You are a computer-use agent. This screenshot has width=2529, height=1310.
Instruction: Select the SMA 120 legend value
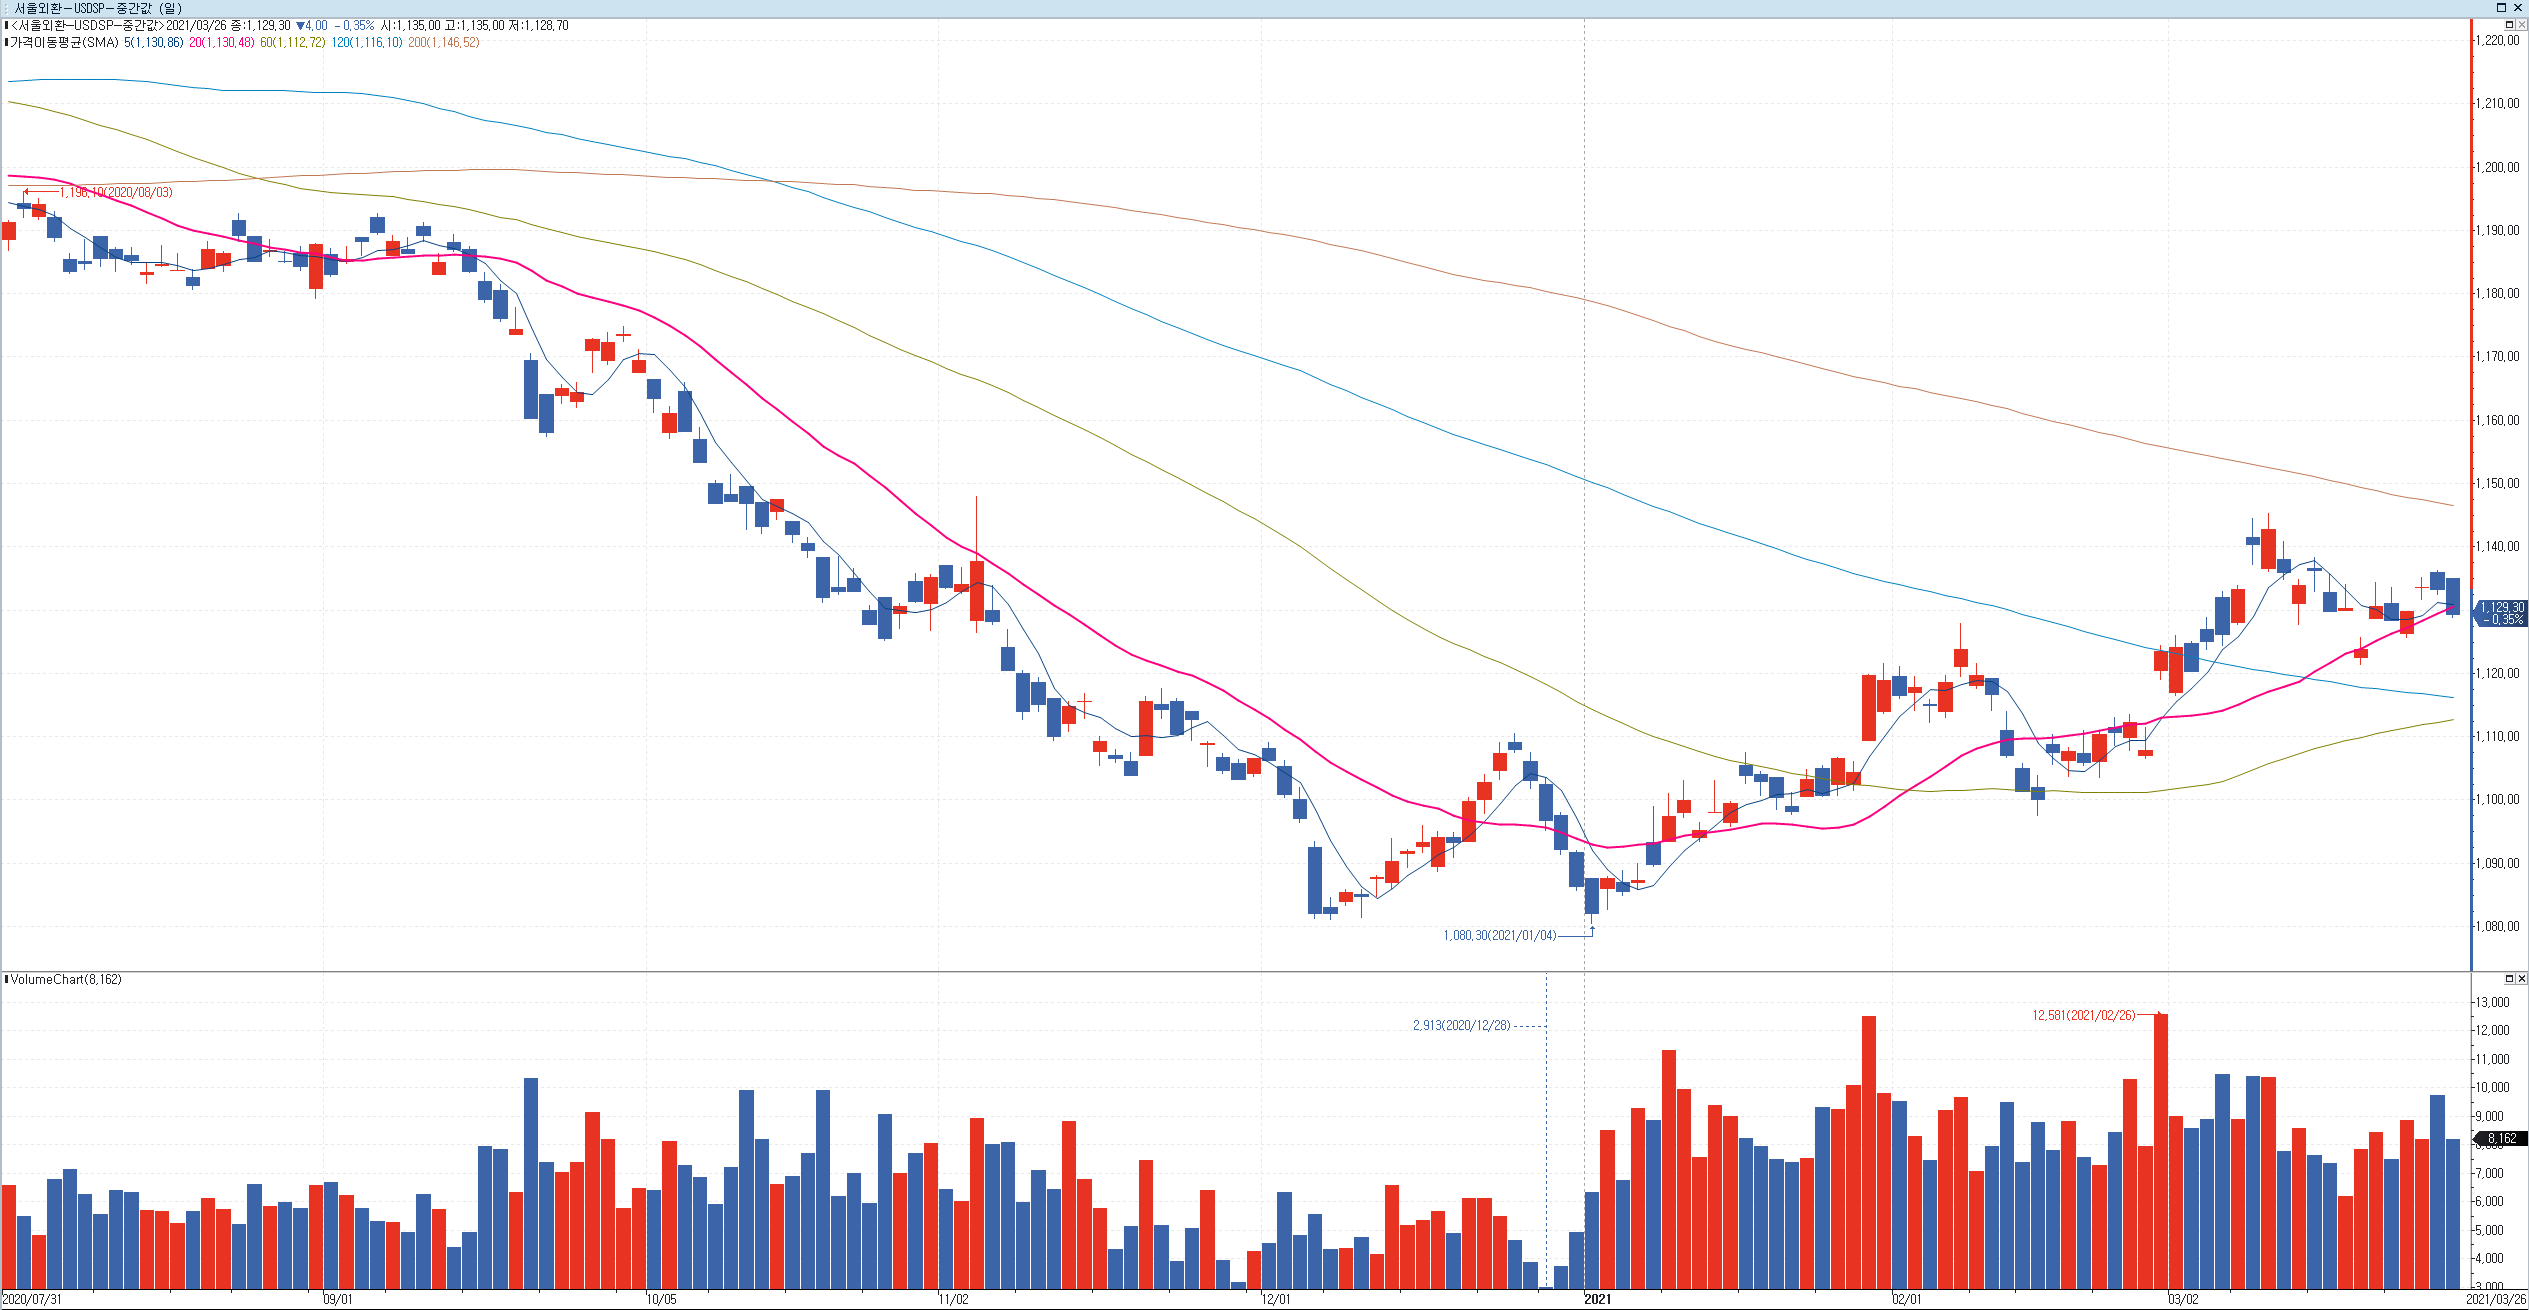click(366, 43)
